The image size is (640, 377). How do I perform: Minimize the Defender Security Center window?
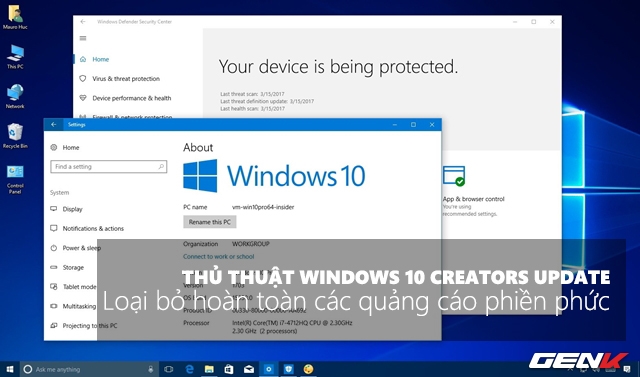click(x=516, y=22)
